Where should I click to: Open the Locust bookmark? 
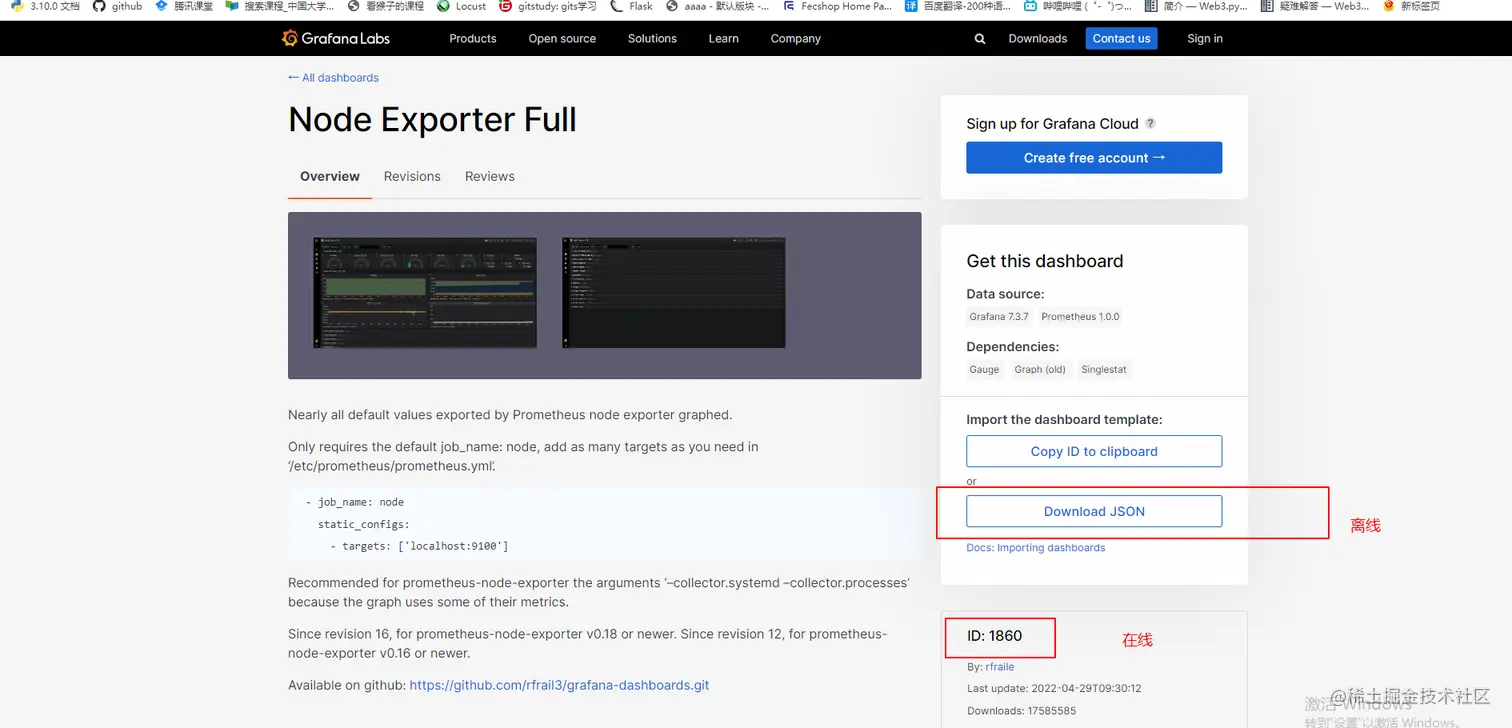pos(462,6)
